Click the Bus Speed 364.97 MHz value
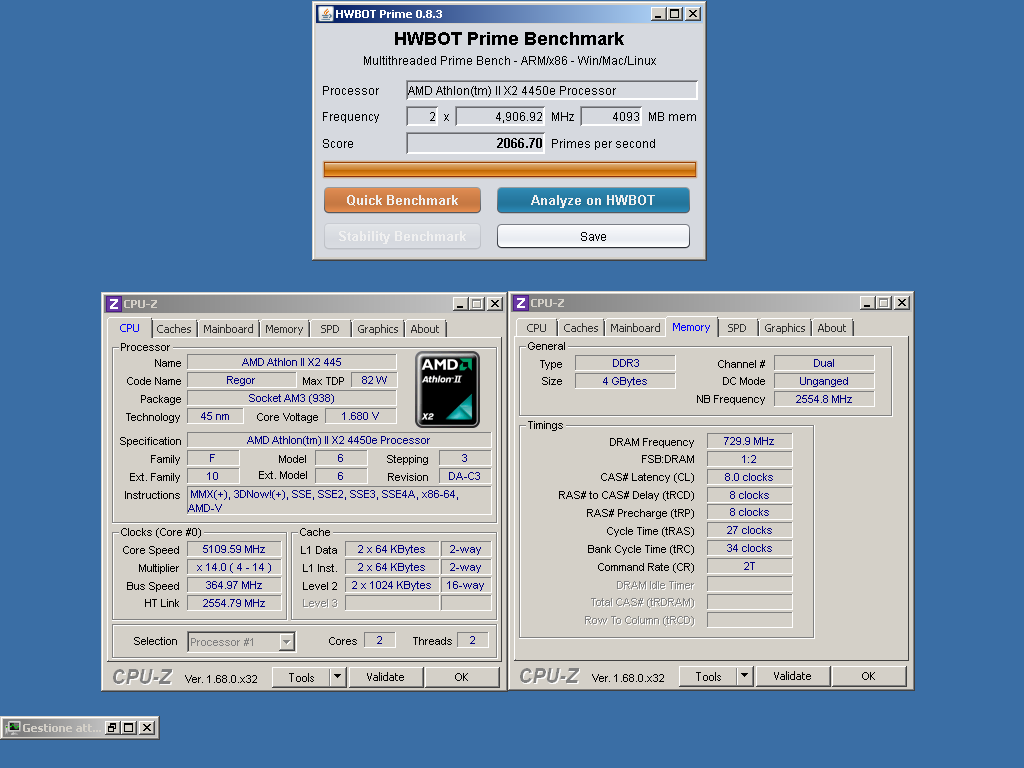The width and height of the screenshot is (1024, 768). pyautogui.click(x=234, y=585)
